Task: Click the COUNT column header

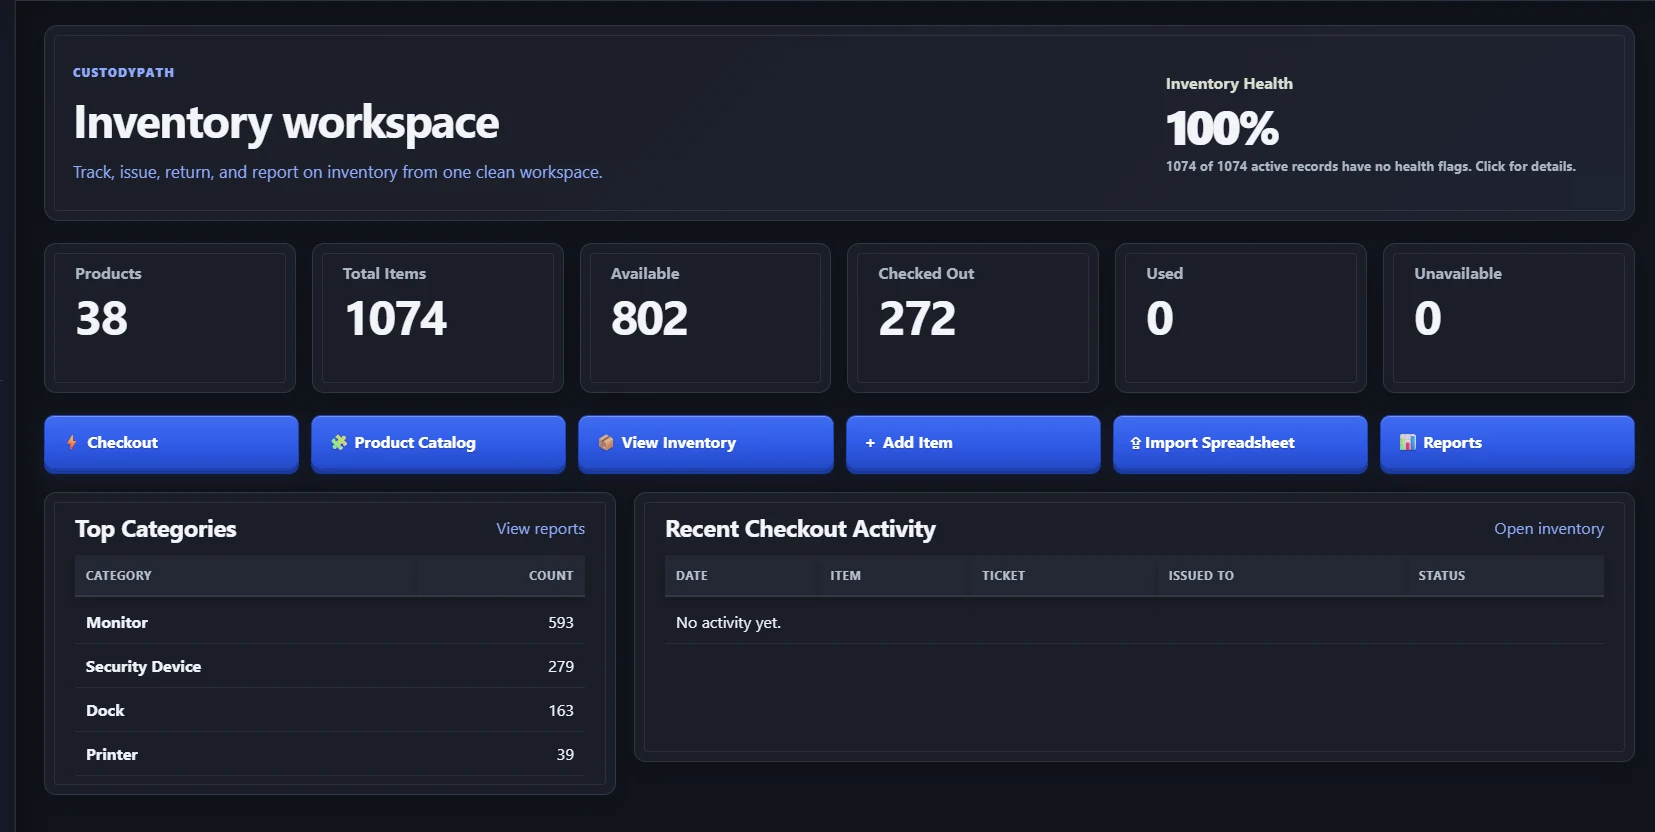Action: click(x=551, y=575)
